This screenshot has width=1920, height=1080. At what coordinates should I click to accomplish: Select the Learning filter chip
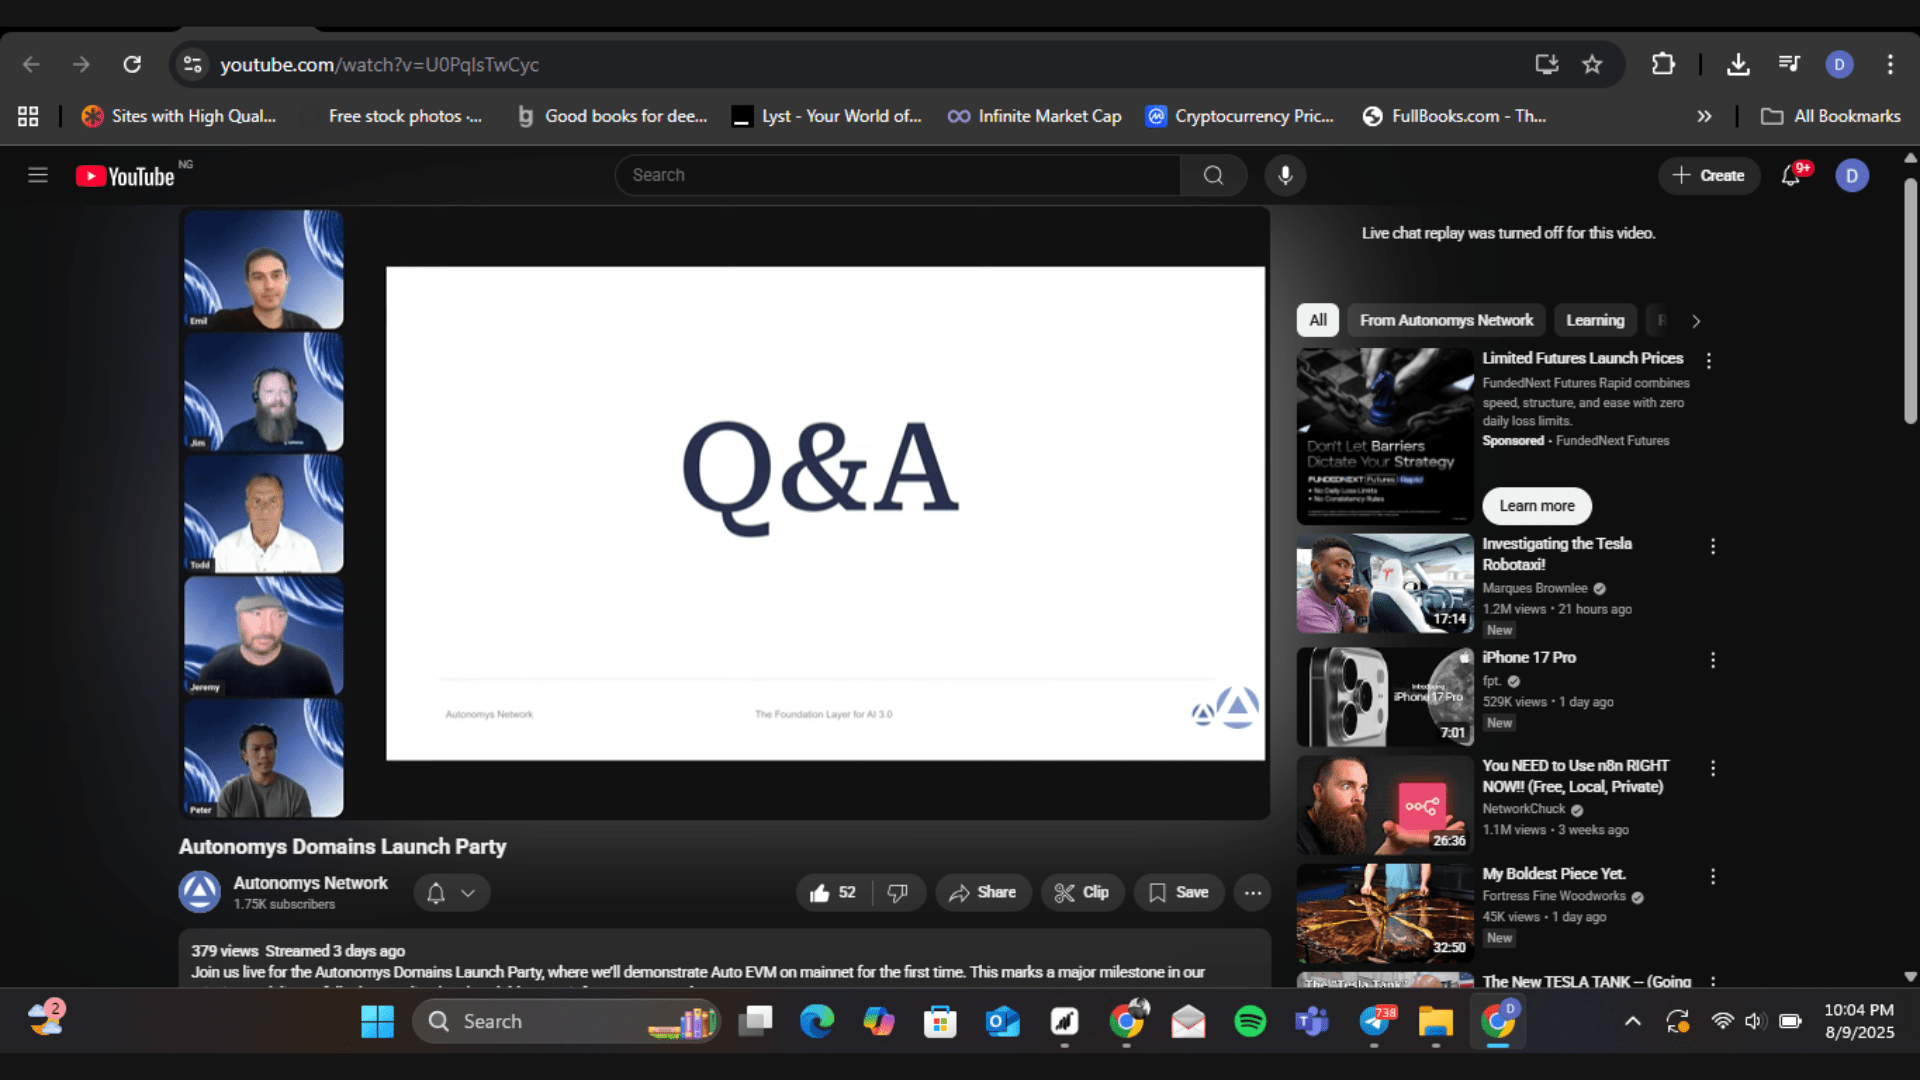[x=1595, y=320]
